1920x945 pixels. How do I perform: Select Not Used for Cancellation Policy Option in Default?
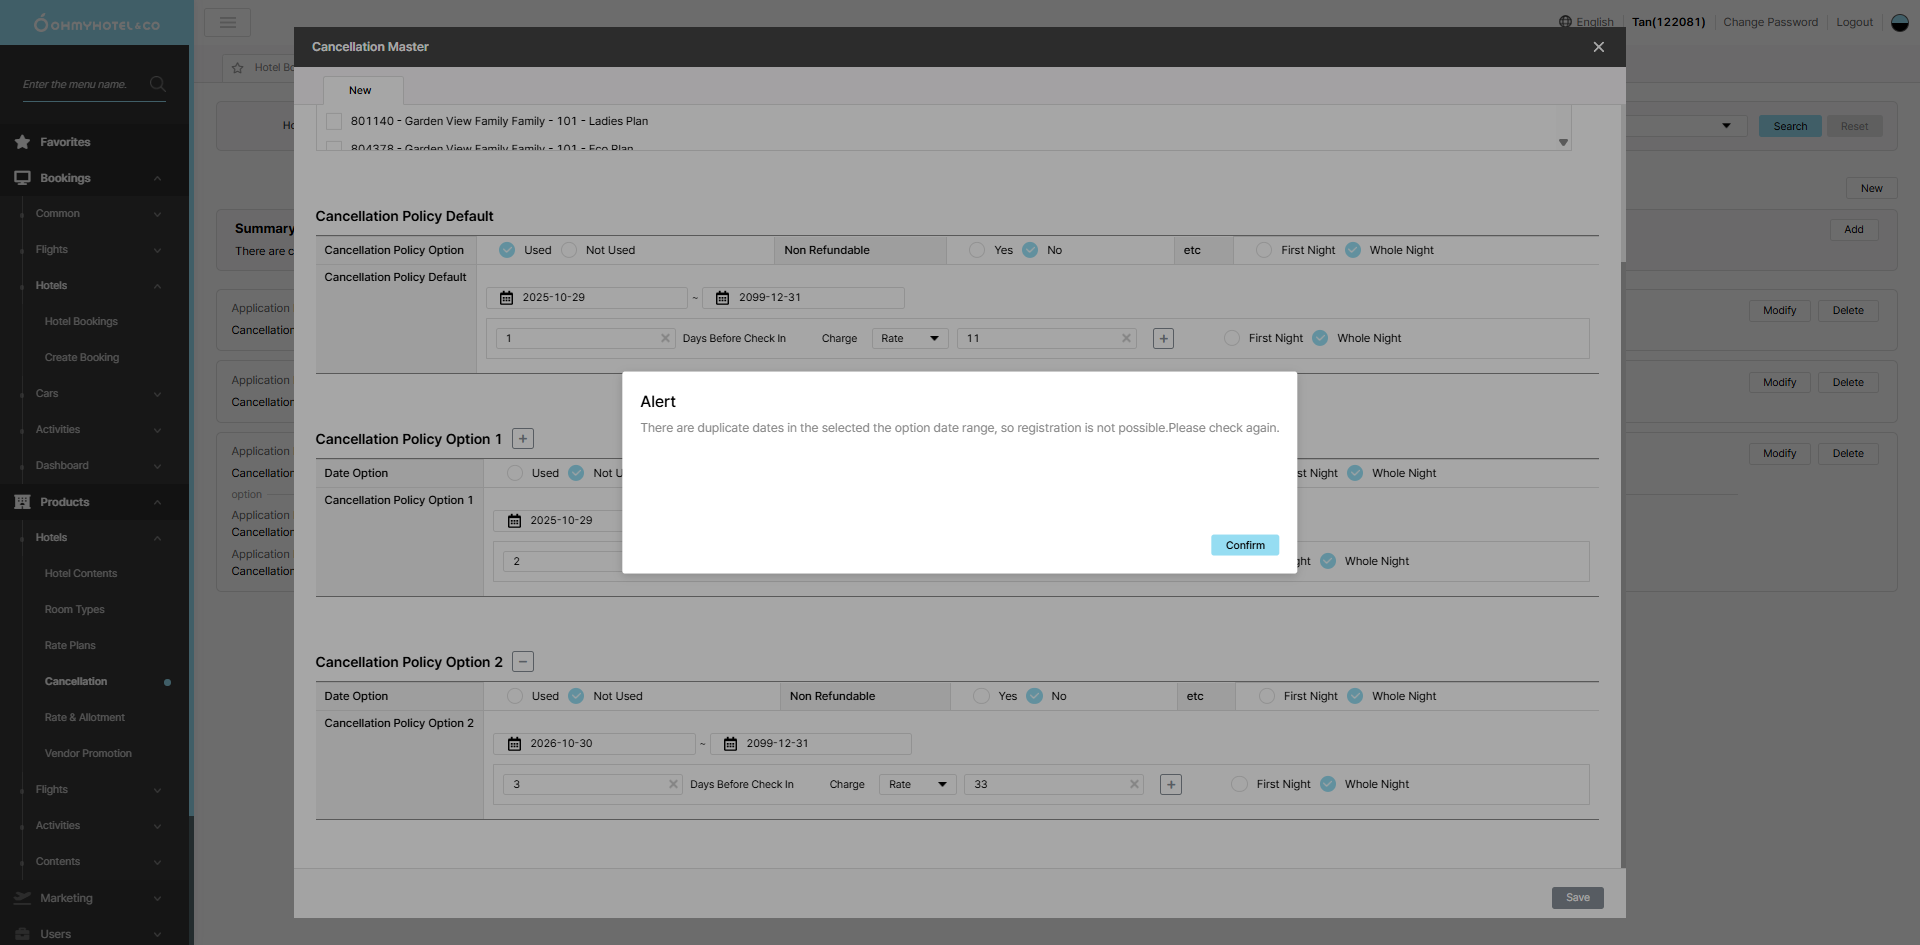pyautogui.click(x=569, y=250)
